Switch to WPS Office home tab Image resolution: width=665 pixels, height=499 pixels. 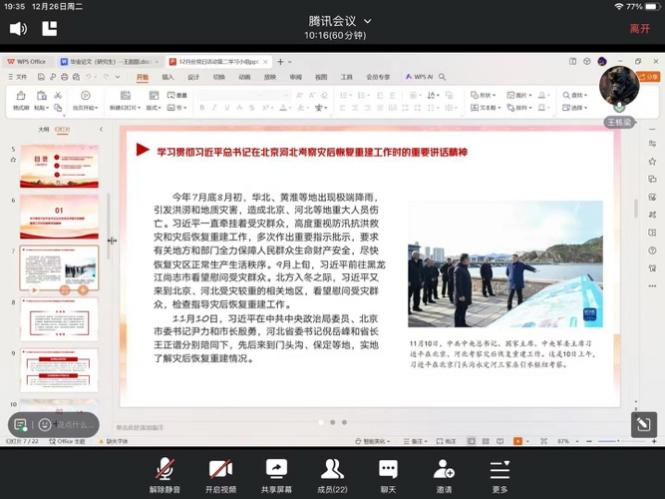click(x=28, y=61)
